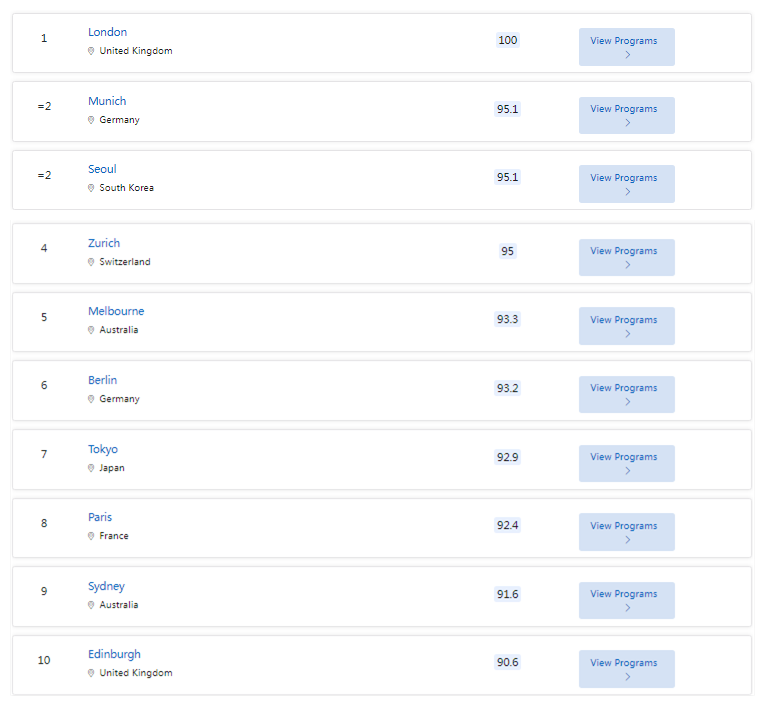Click the location pin next to Japan

[91, 468]
